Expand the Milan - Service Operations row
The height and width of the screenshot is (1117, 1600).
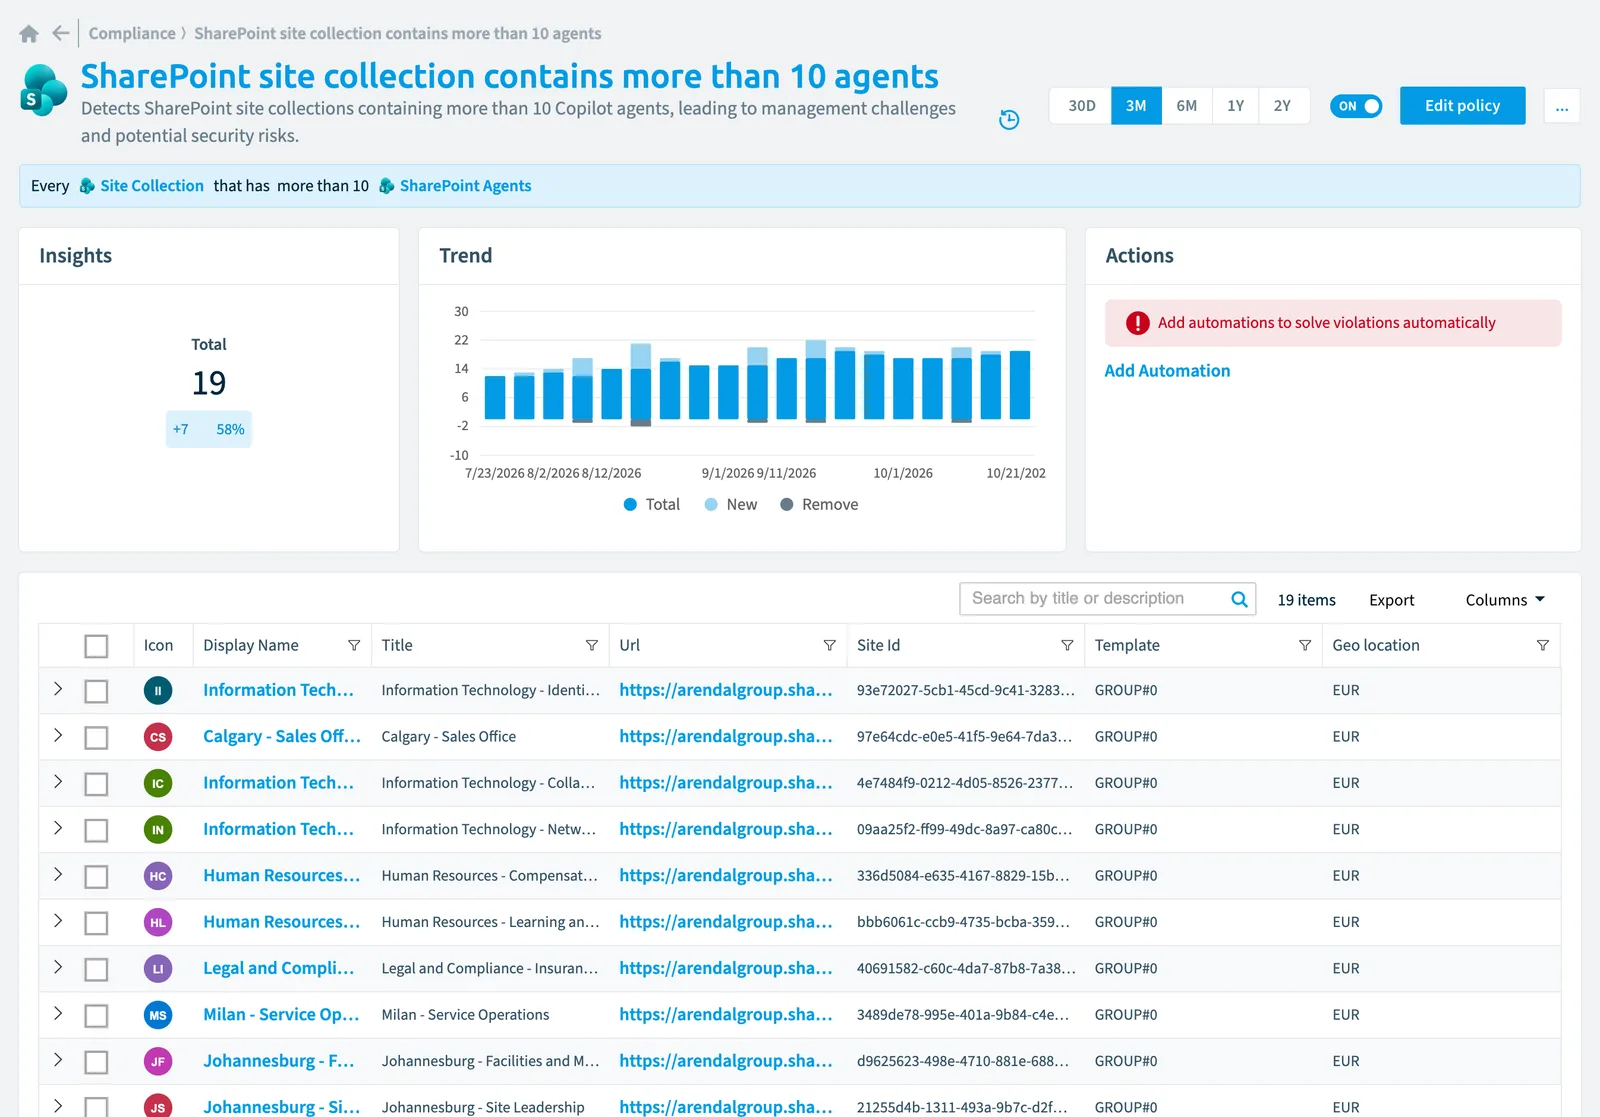(x=58, y=1013)
